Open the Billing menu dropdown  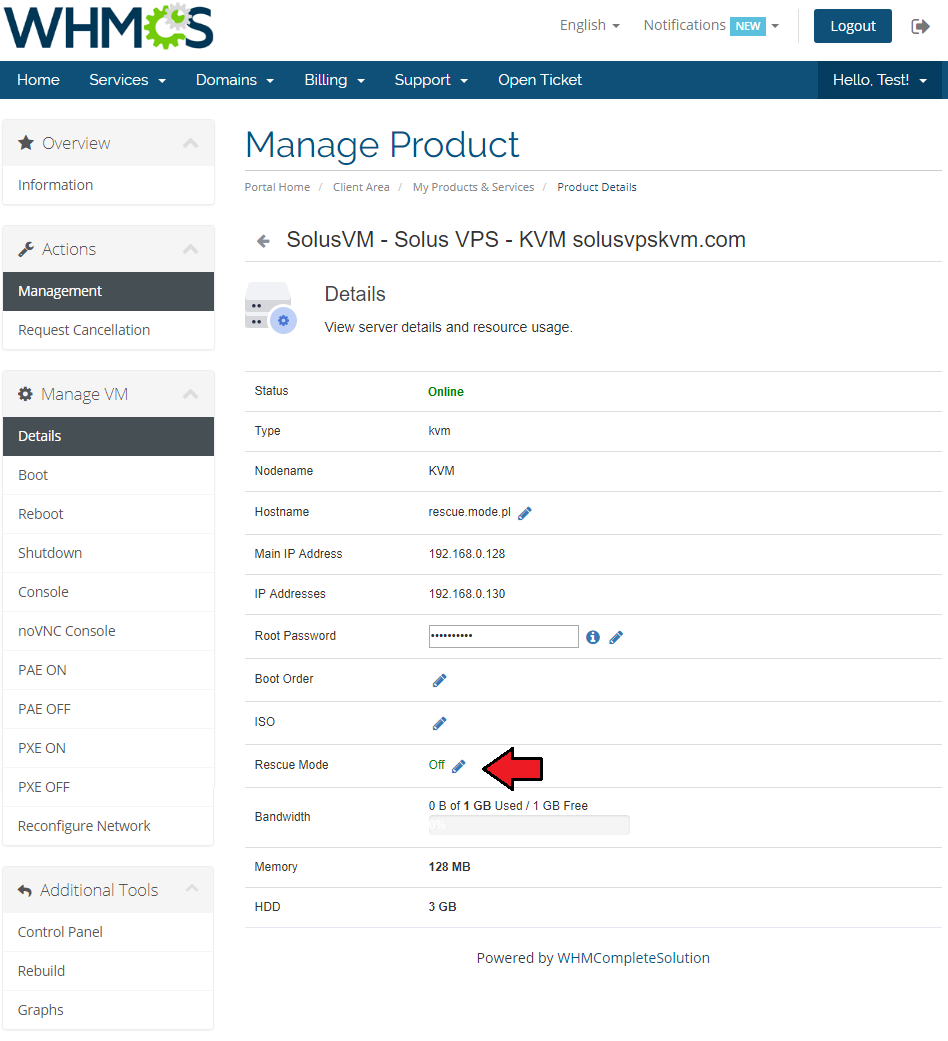(335, 80)
